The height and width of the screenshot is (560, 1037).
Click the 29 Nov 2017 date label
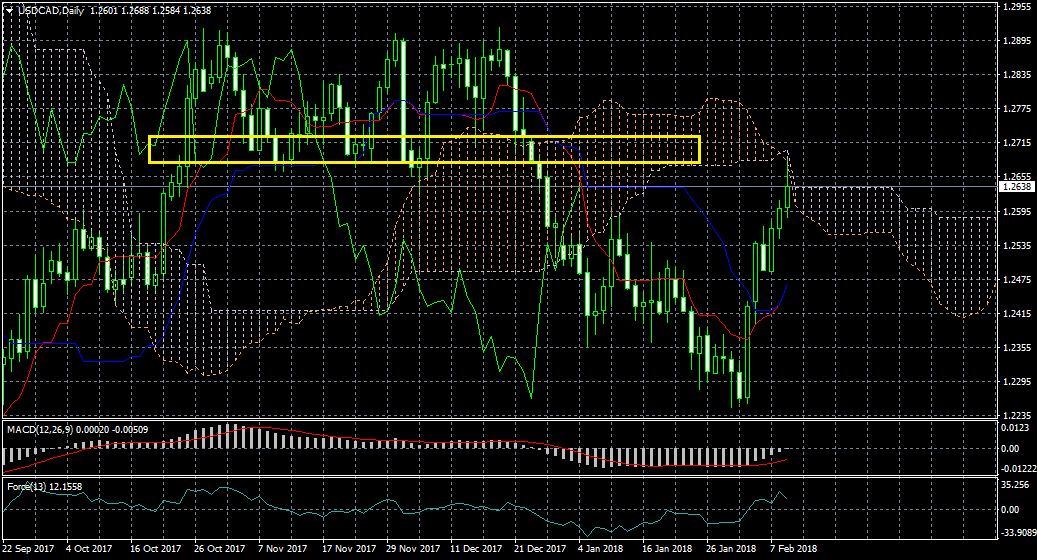412,549
